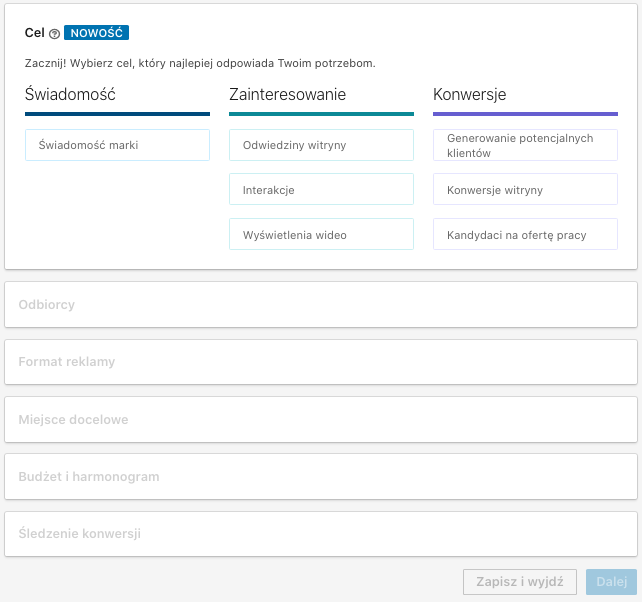Image resolution: width=642 pixels, height=602 pixels.
Task: Click the purple bar under Konwersje
Action: pos(525,114)
